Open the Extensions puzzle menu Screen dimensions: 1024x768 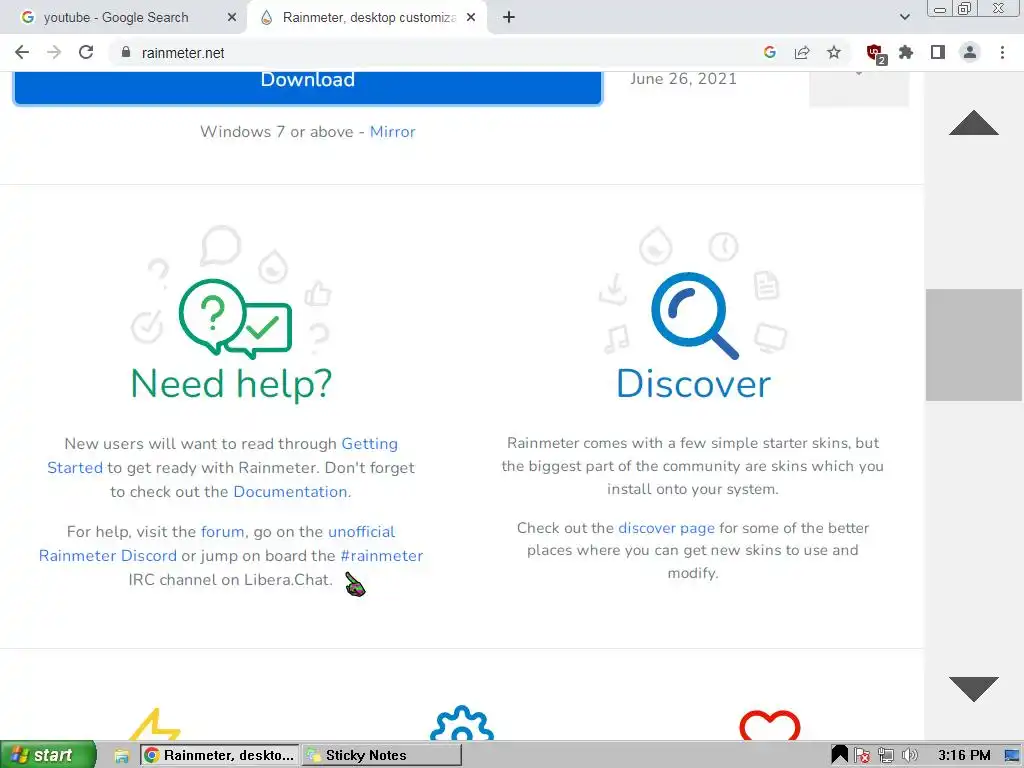[x=906, y=52]
